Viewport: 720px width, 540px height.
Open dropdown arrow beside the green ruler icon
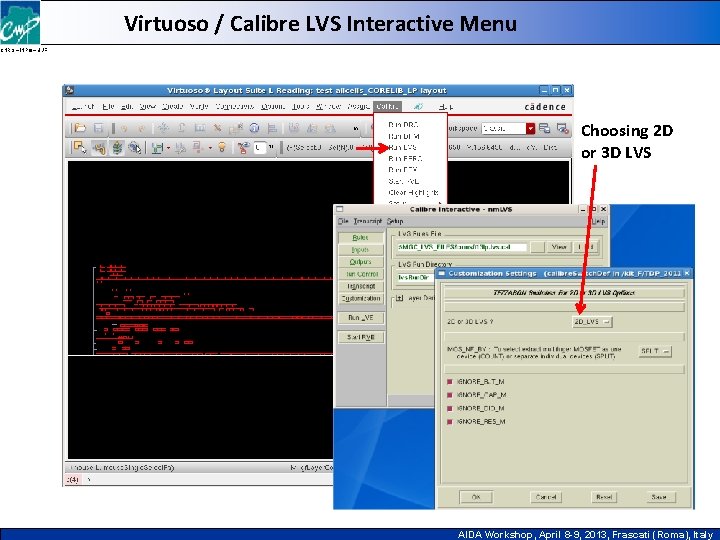click(169, 148)
